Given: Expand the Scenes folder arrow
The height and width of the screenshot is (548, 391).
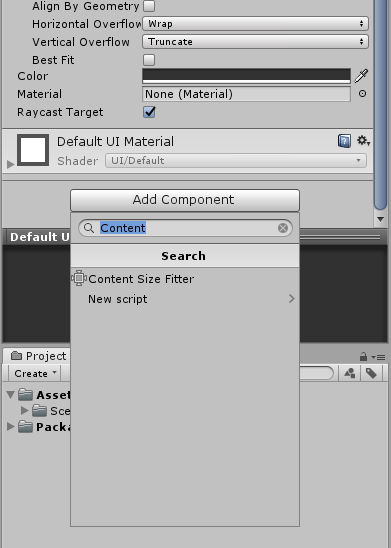Looking at the screenshot, I should 24,410.
